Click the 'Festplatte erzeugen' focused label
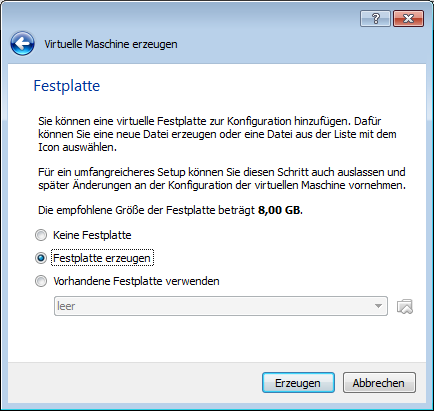Screen dimensions: 434x411 102,258
